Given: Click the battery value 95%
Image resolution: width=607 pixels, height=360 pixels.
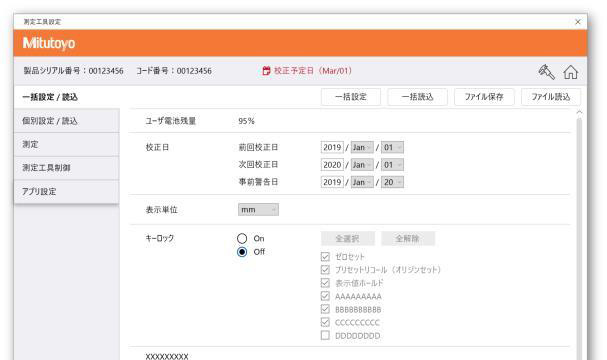Looking at the screenshot, I should (x=246, y=121).
